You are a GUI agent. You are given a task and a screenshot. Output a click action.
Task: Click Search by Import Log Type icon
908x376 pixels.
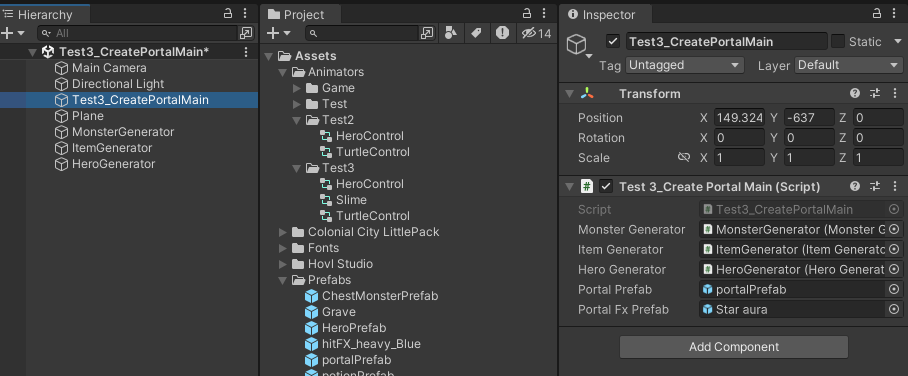[502, 33]
